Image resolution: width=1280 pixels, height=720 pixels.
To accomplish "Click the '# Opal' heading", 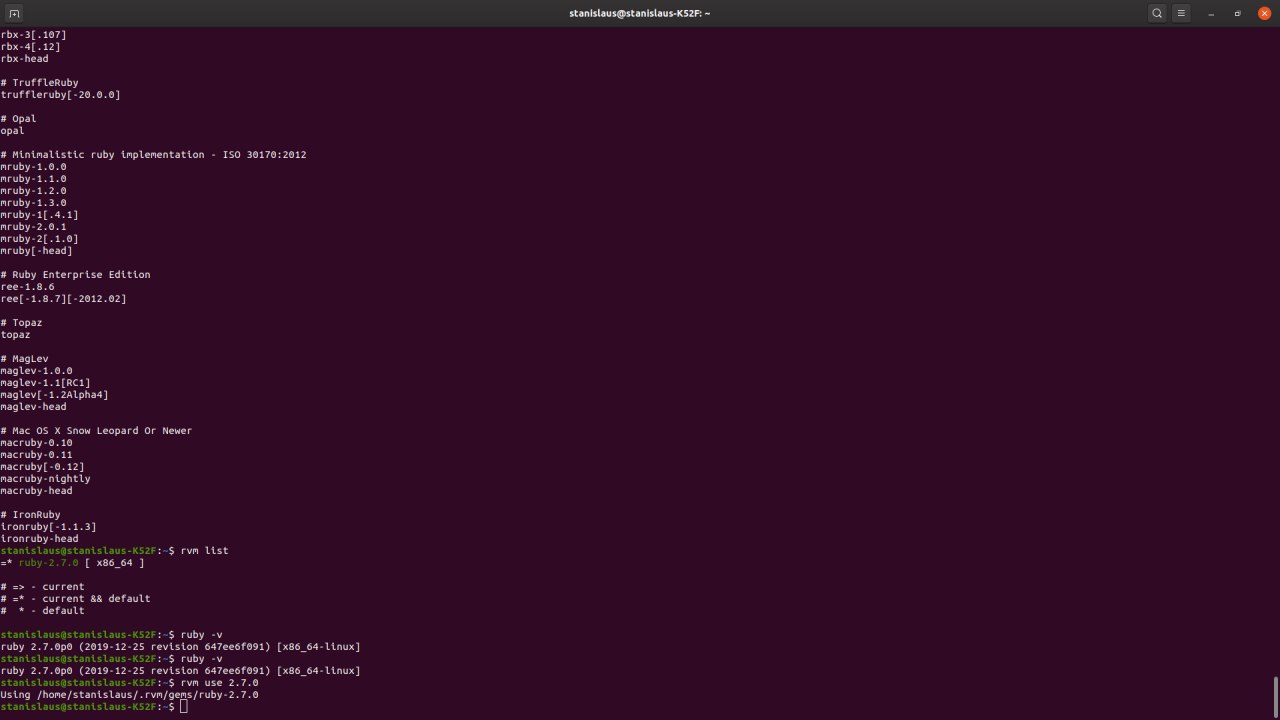I will (x=19, y=119).
